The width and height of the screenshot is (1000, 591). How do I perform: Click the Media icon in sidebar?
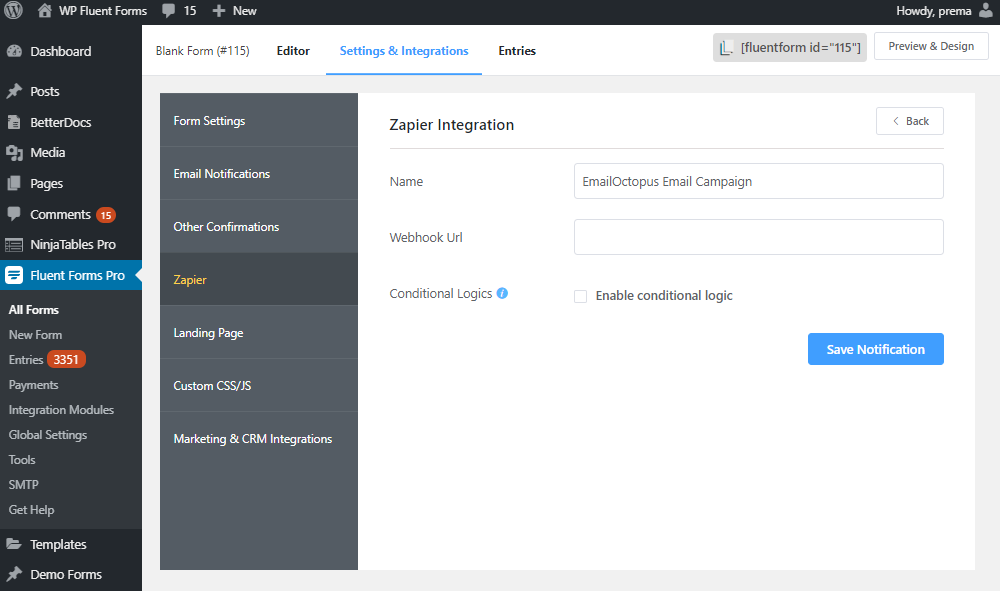(x=14, y=152)
